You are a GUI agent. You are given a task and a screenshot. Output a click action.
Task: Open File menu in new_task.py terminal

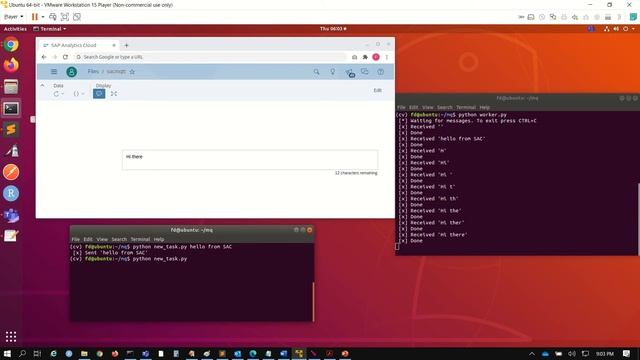(76, 239)
